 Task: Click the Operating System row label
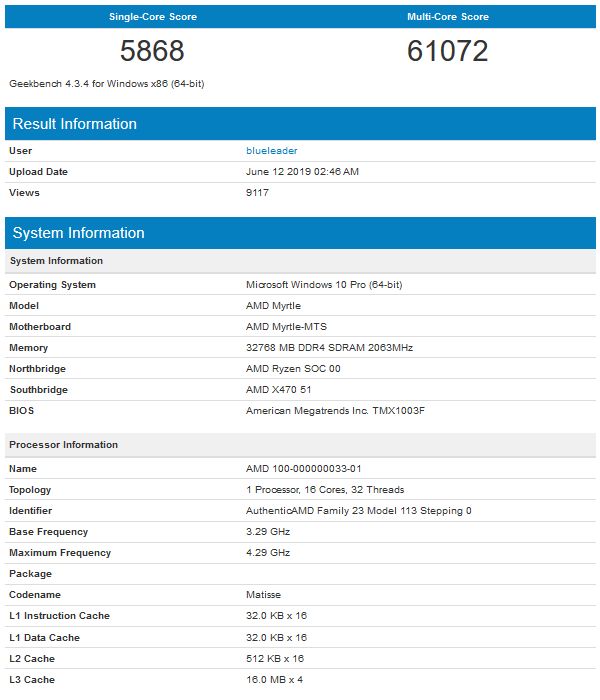point(52,285)
